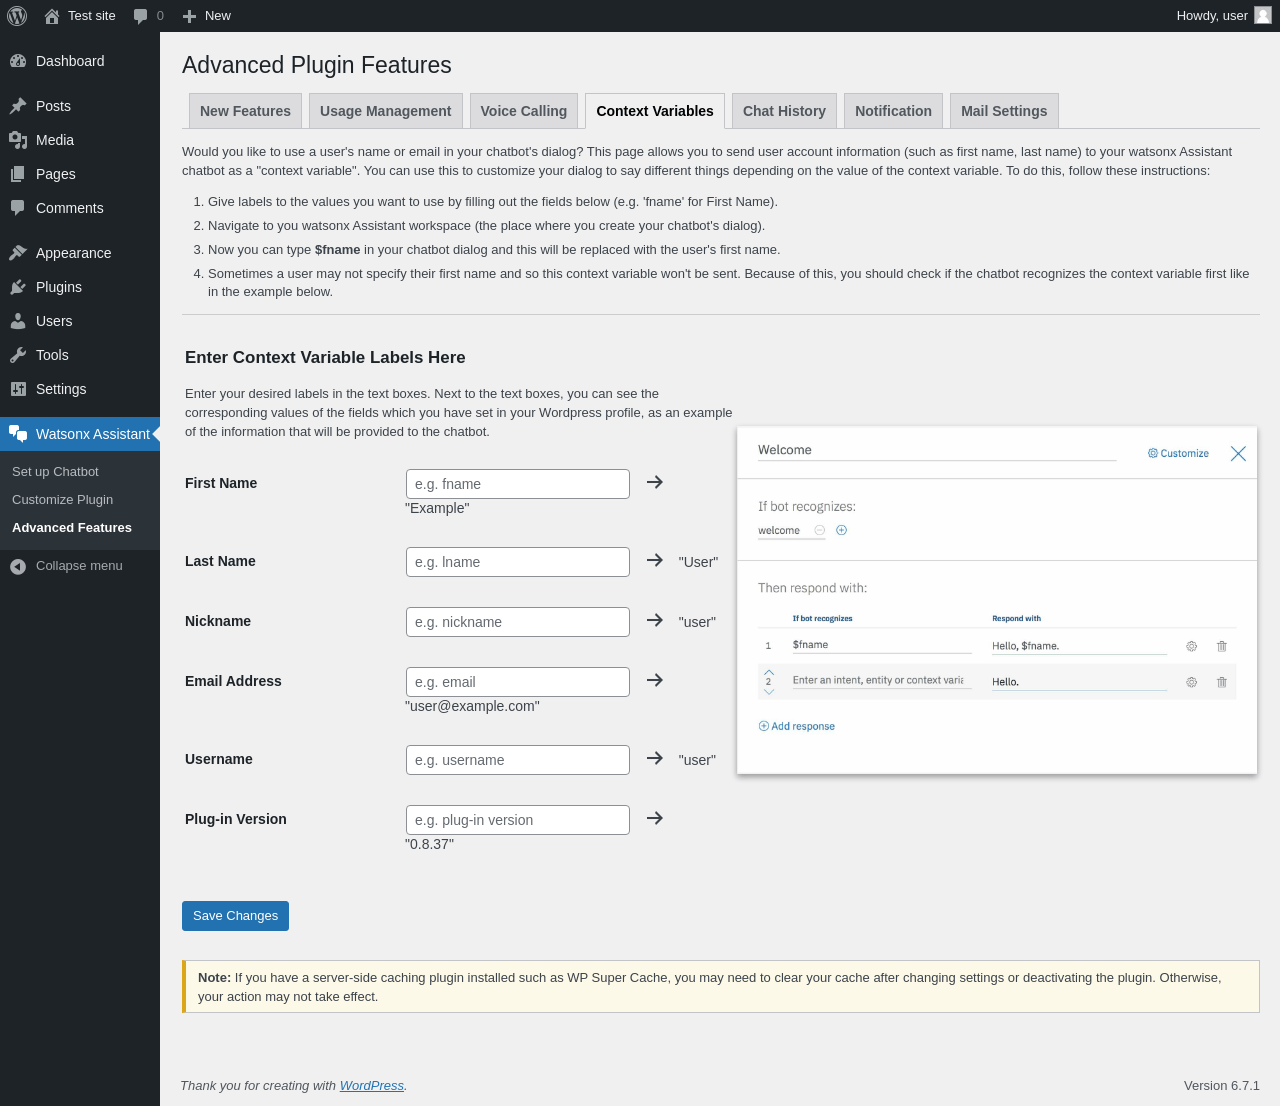Open the Notification tab
The image size is (1280, 1106).
point(893,111)
